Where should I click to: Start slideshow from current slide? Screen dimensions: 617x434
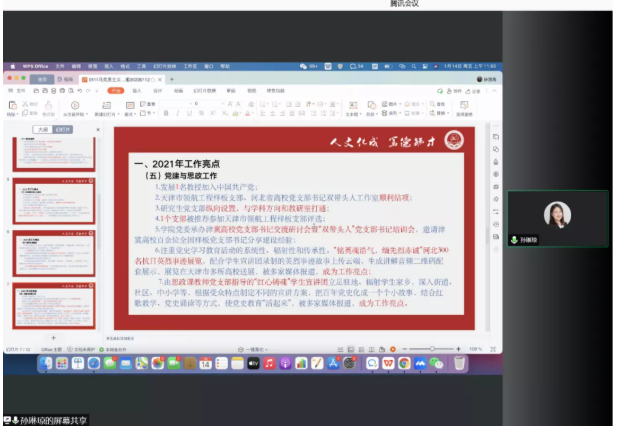(75, 105)
